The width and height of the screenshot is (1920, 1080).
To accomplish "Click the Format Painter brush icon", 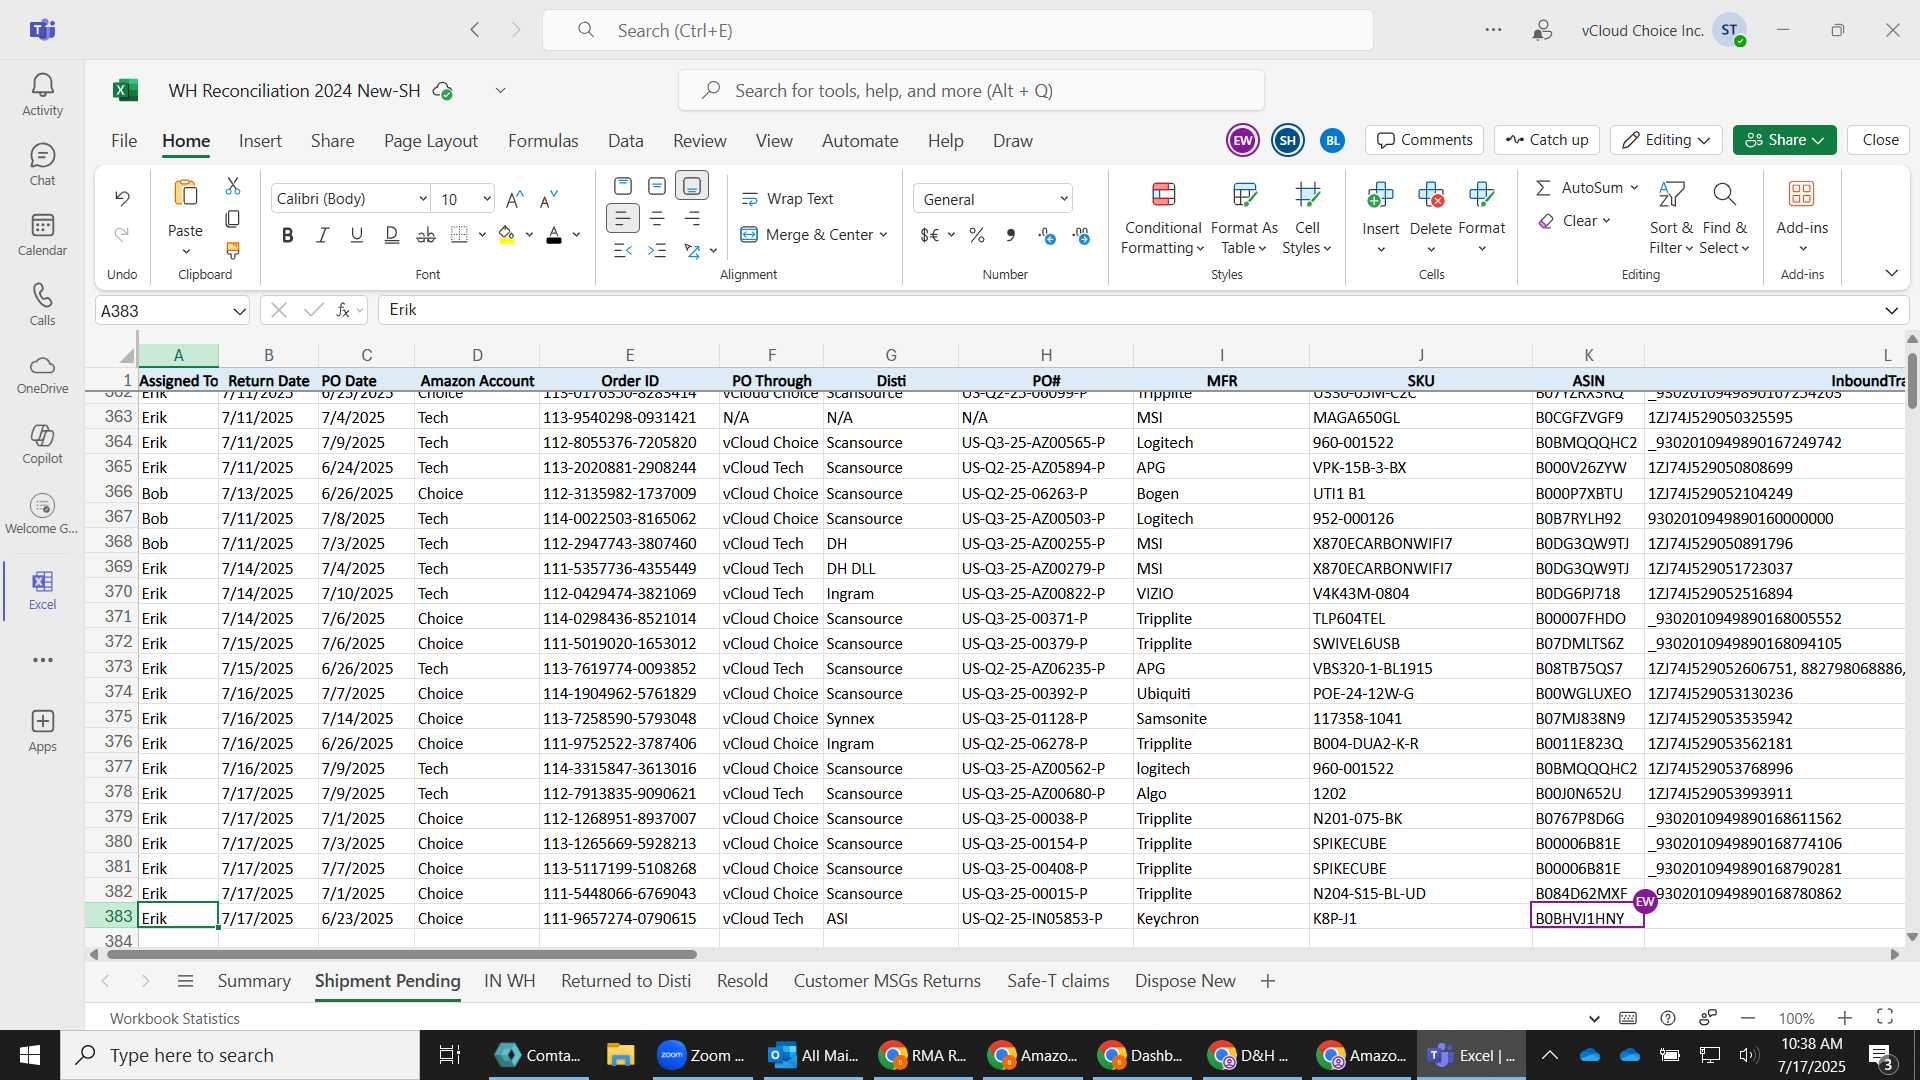I will tap(233, 250).
